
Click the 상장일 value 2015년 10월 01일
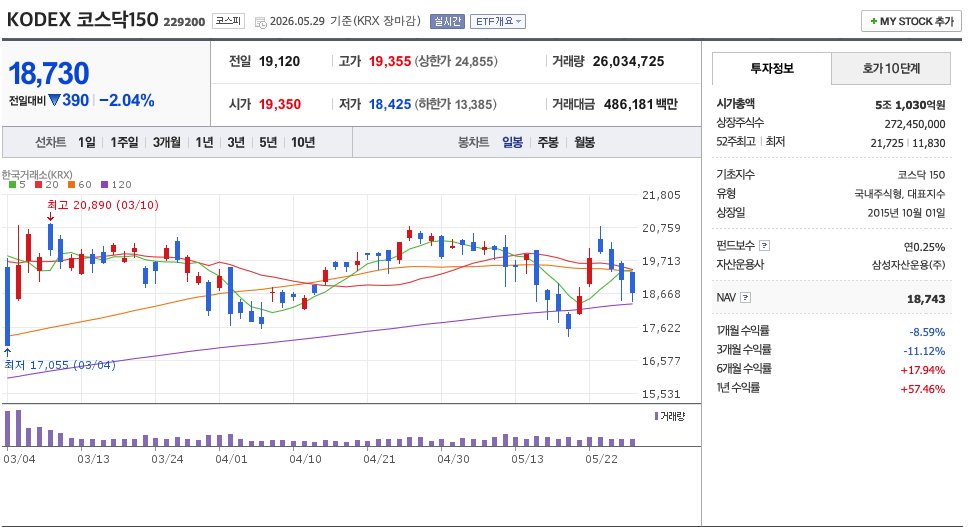click(x=906, y=213)
